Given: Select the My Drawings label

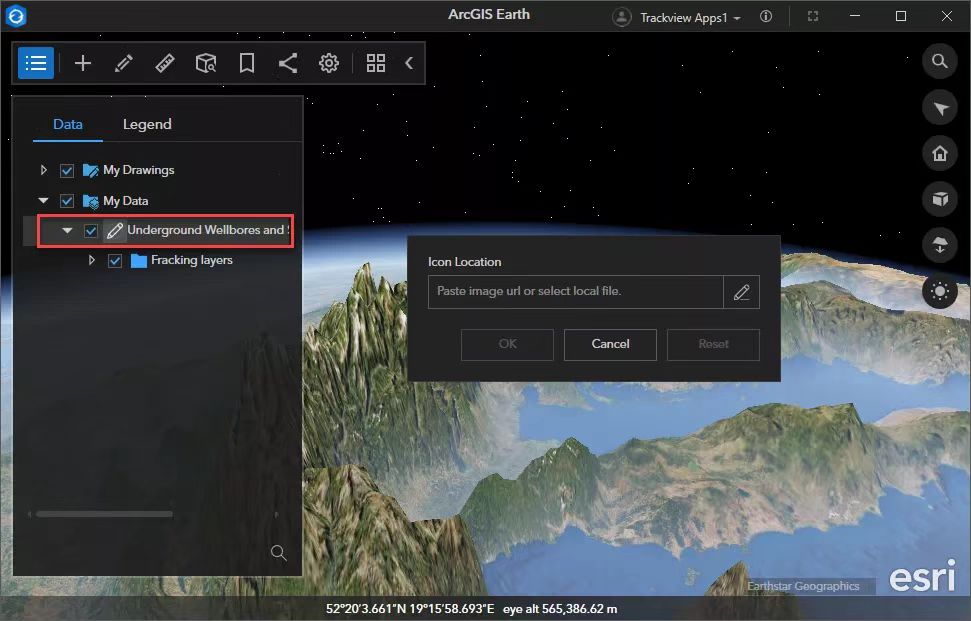Looking at the screenshot, I should tap(139, 170).
